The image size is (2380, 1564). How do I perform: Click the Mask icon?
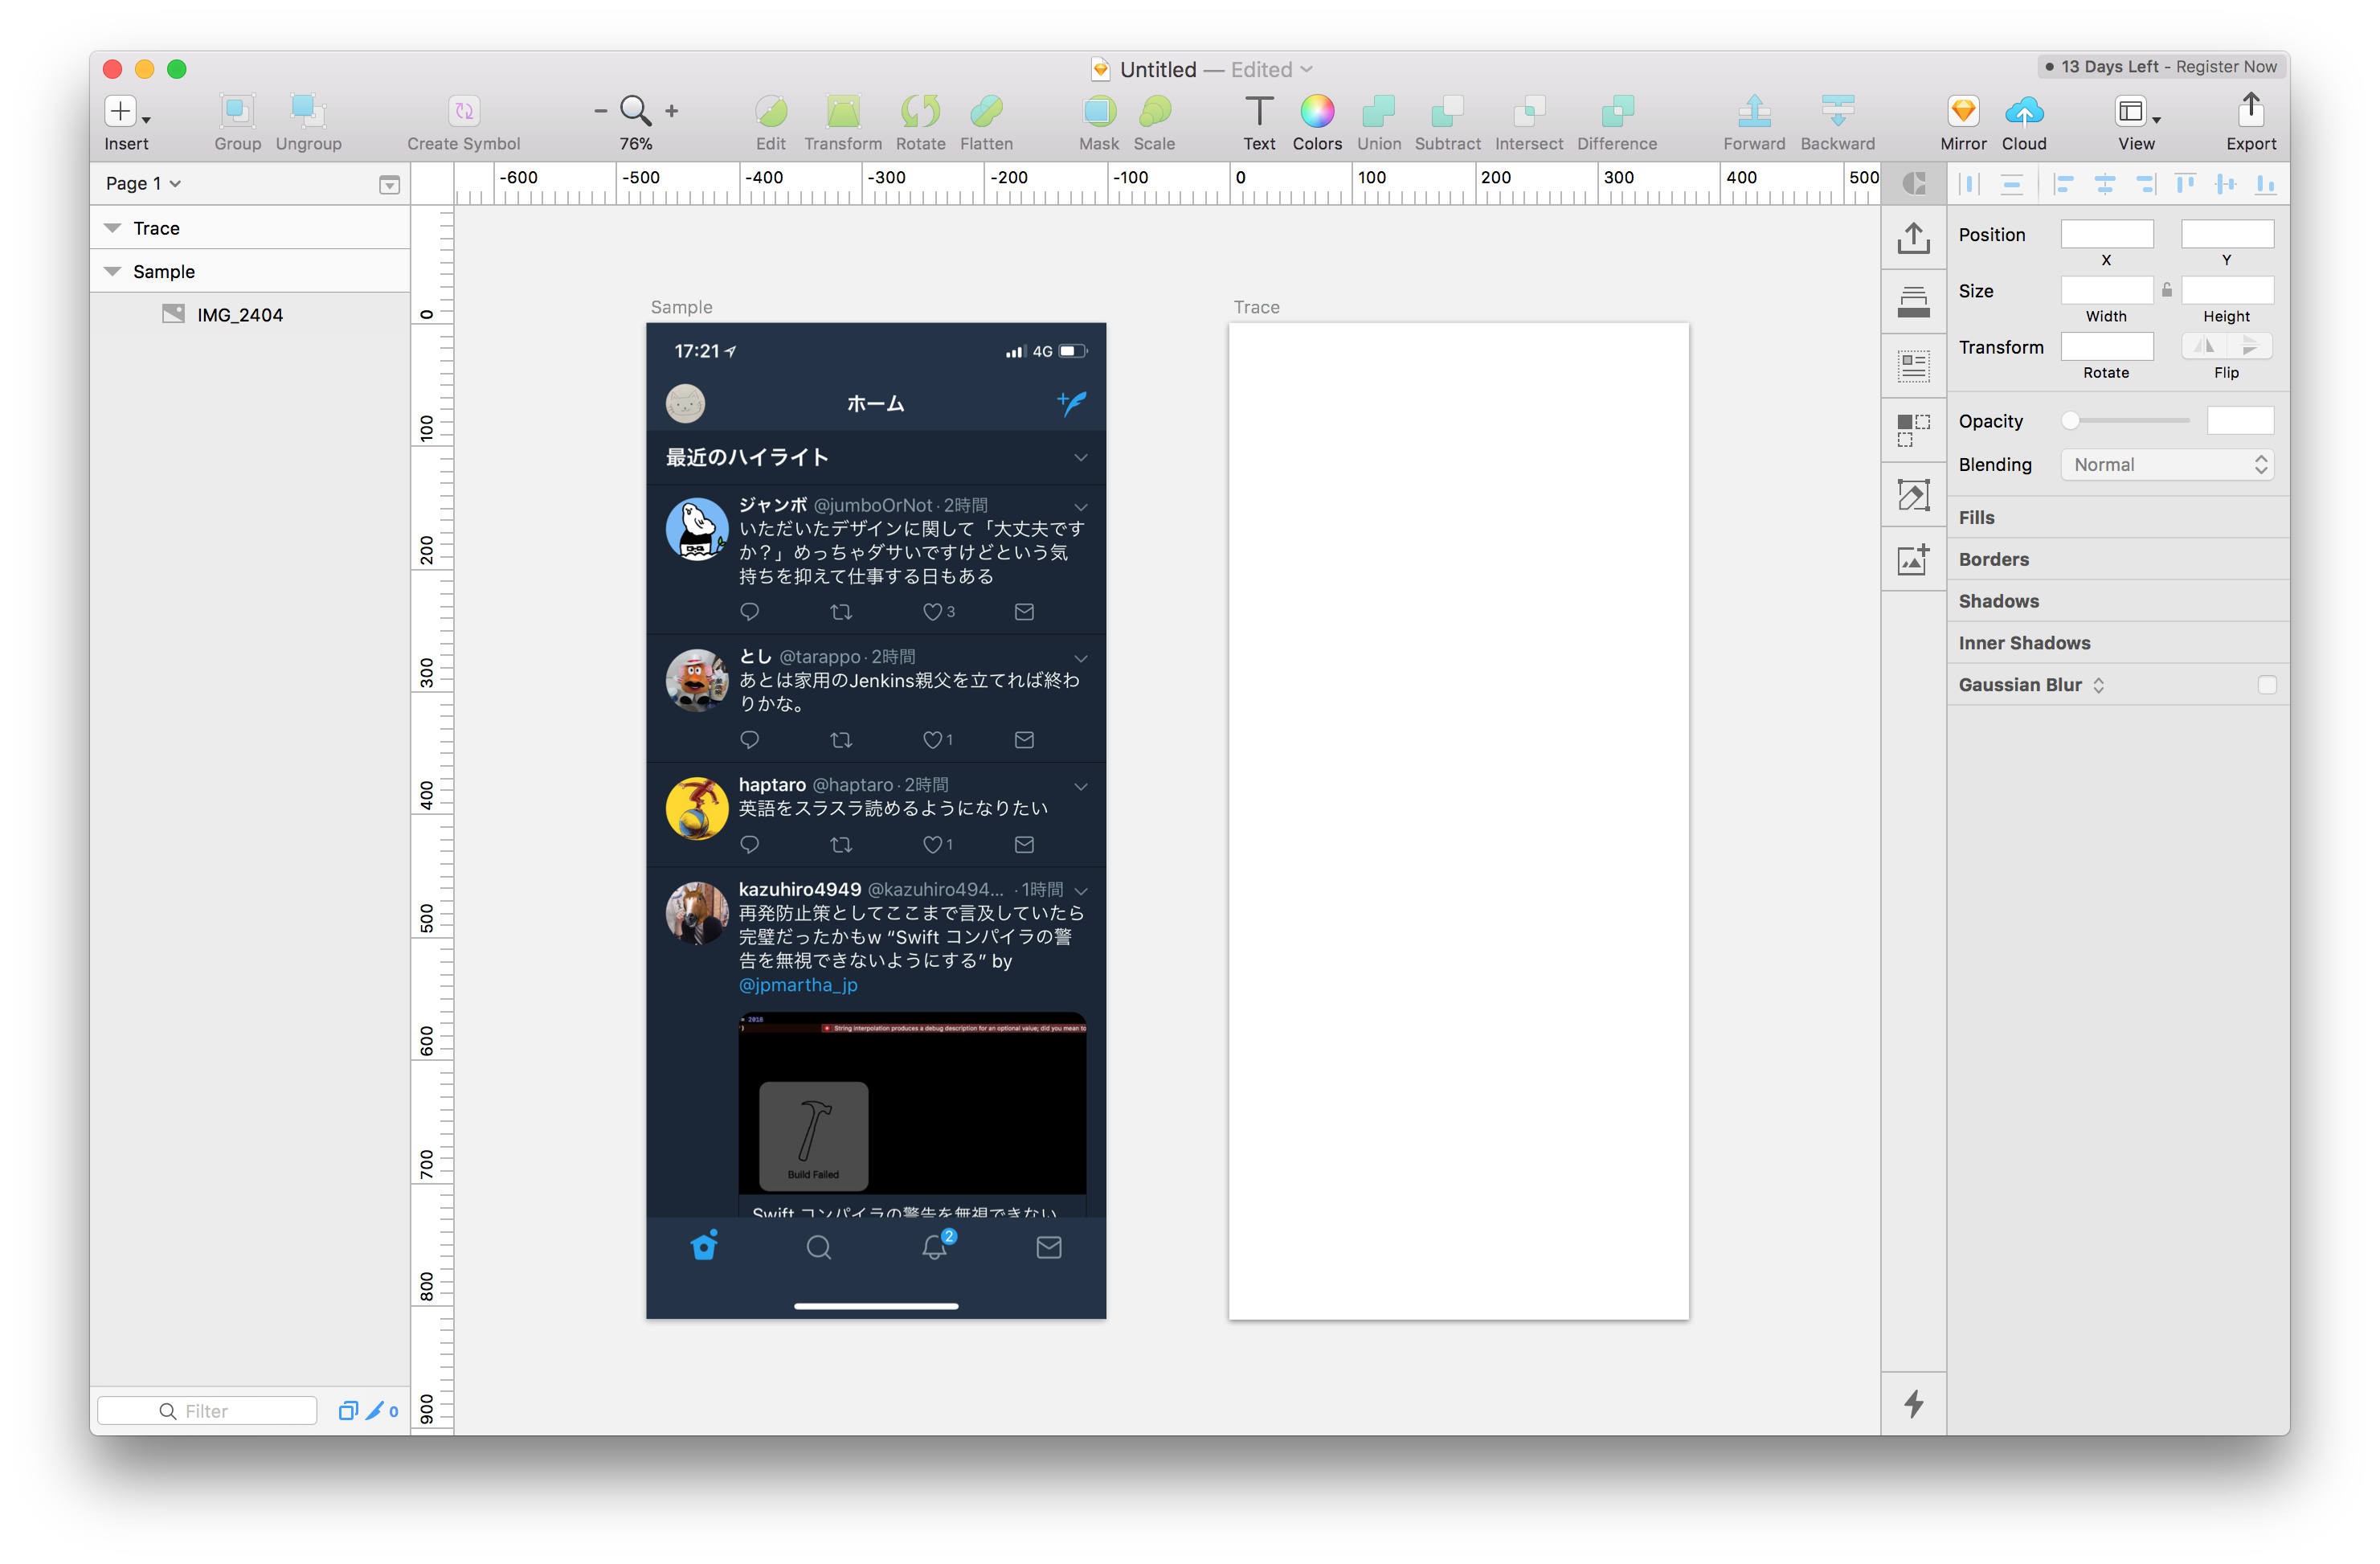click(x=1099, y=111)
